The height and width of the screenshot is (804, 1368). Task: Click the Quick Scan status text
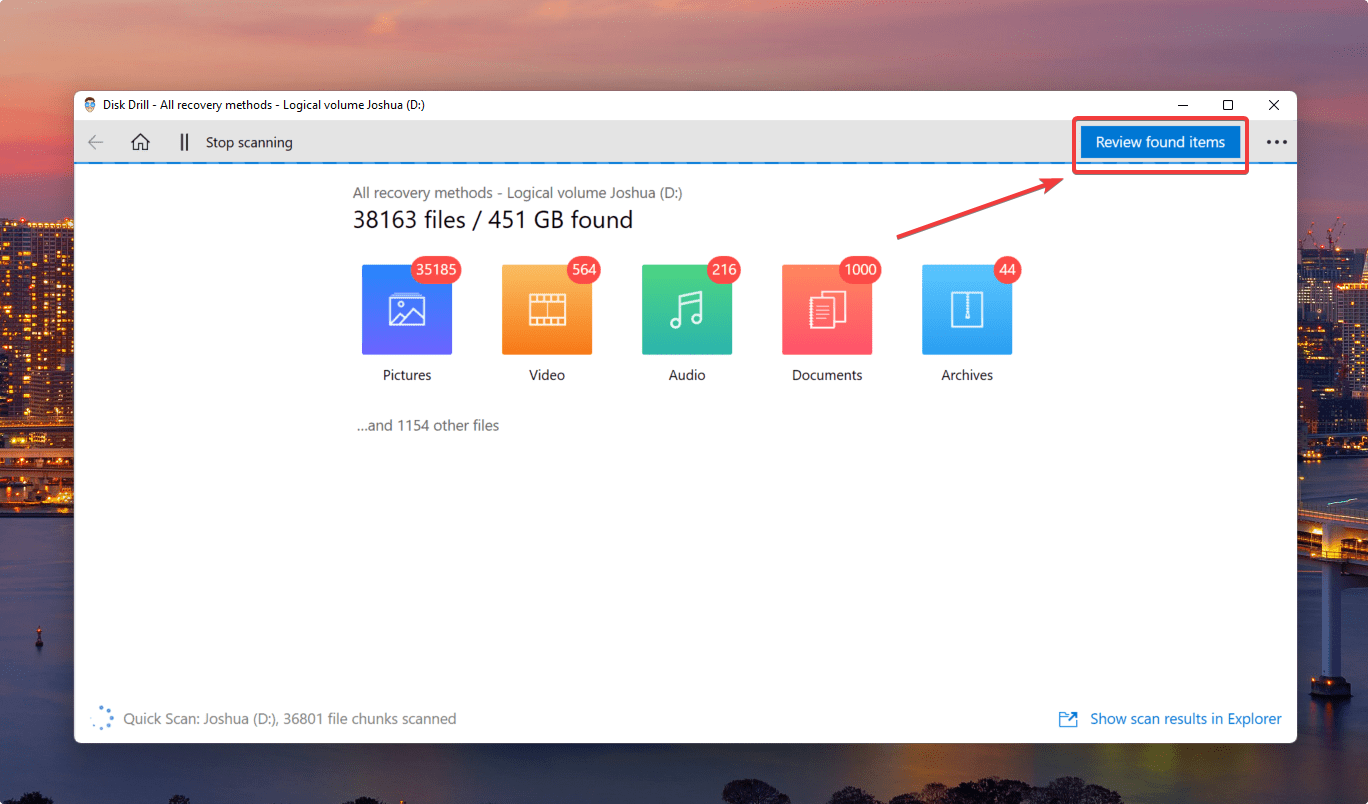pos(290,718)
